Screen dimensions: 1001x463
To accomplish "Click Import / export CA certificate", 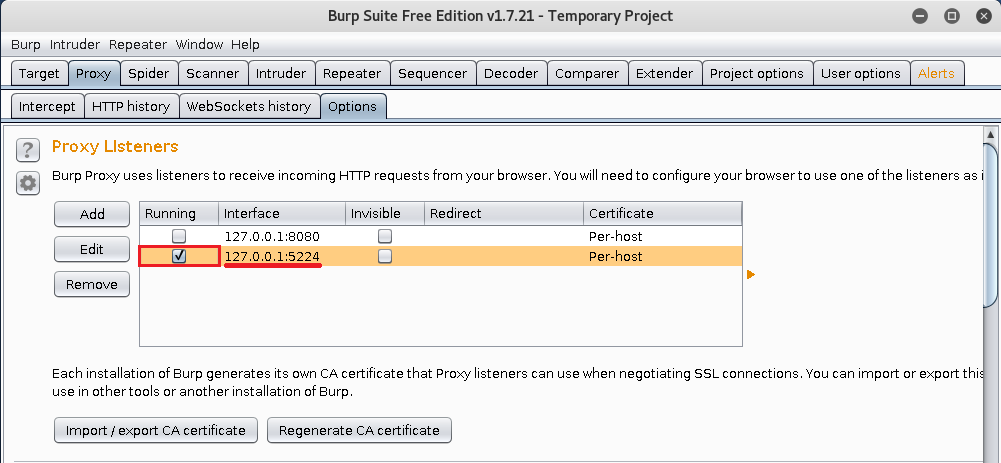I will (156, 430).
